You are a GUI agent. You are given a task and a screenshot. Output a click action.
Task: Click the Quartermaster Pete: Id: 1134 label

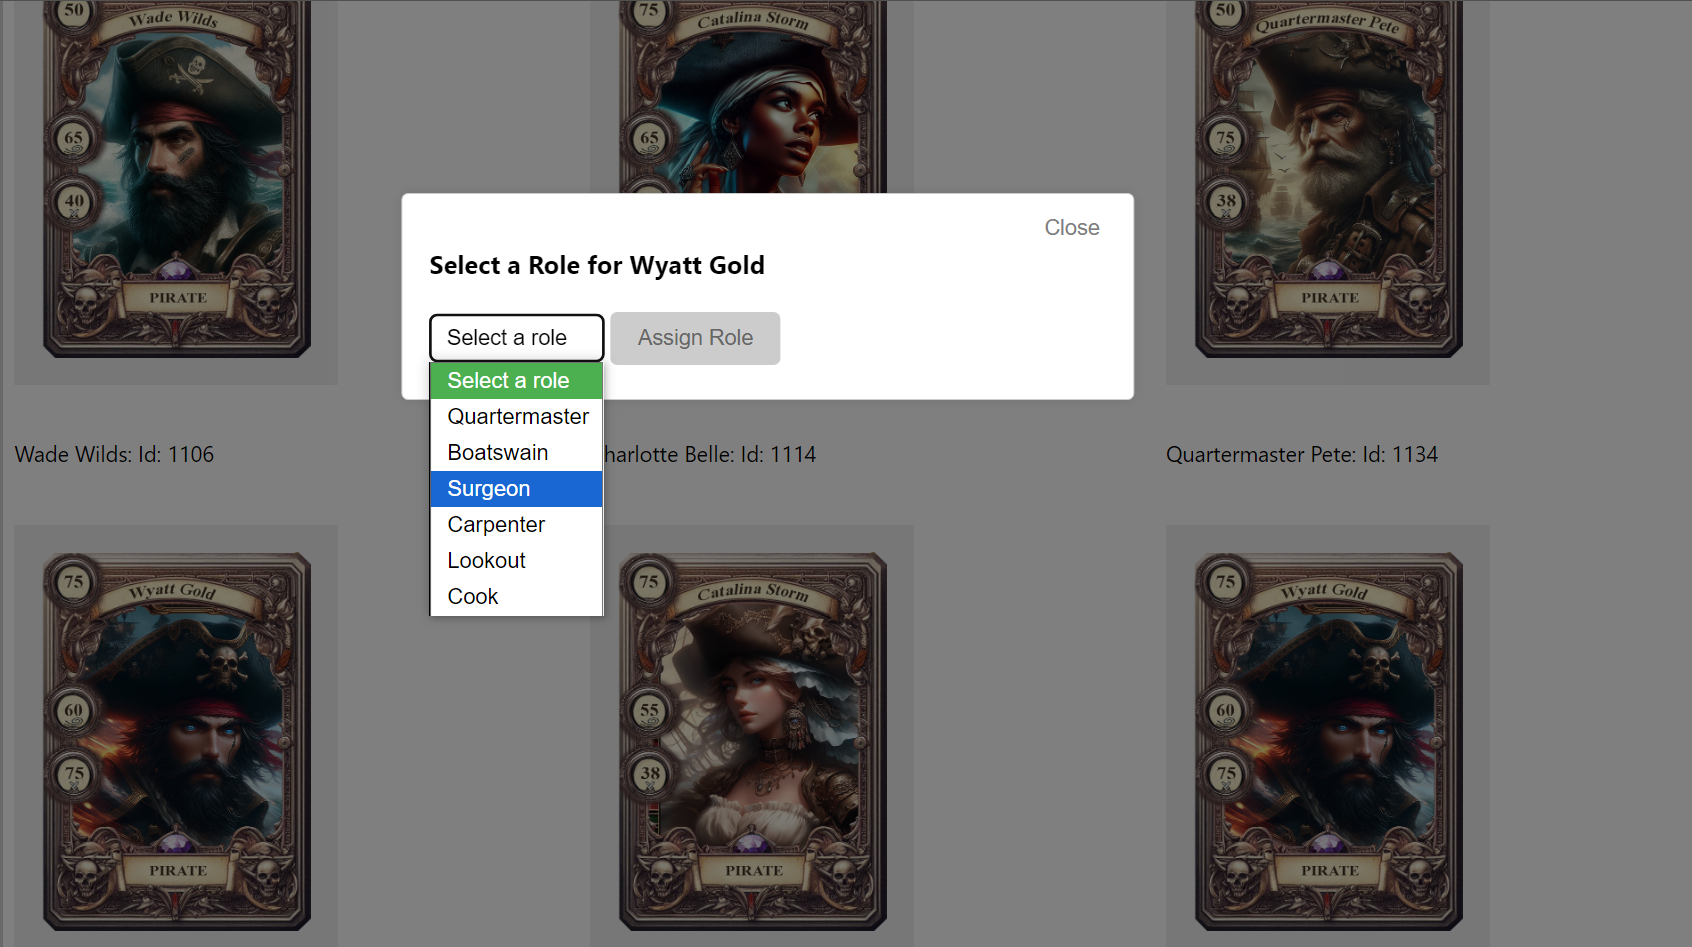(1301, 455)
